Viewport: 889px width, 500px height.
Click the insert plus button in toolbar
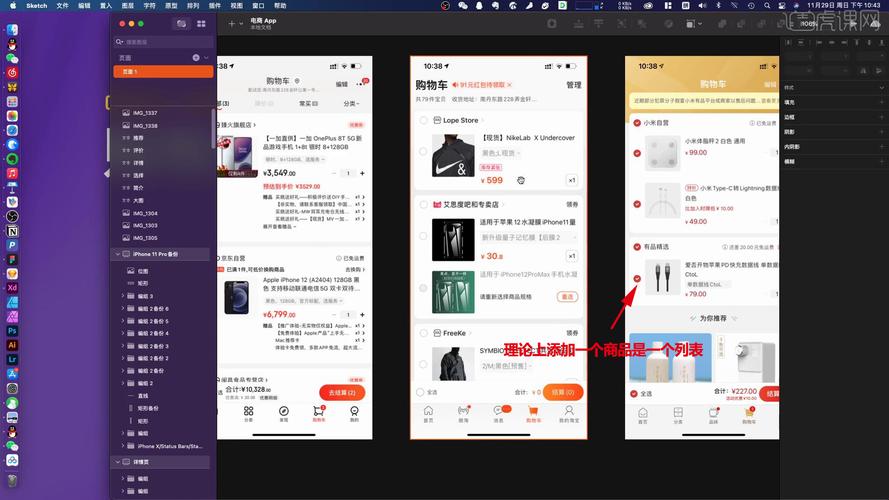click(231, 23)
